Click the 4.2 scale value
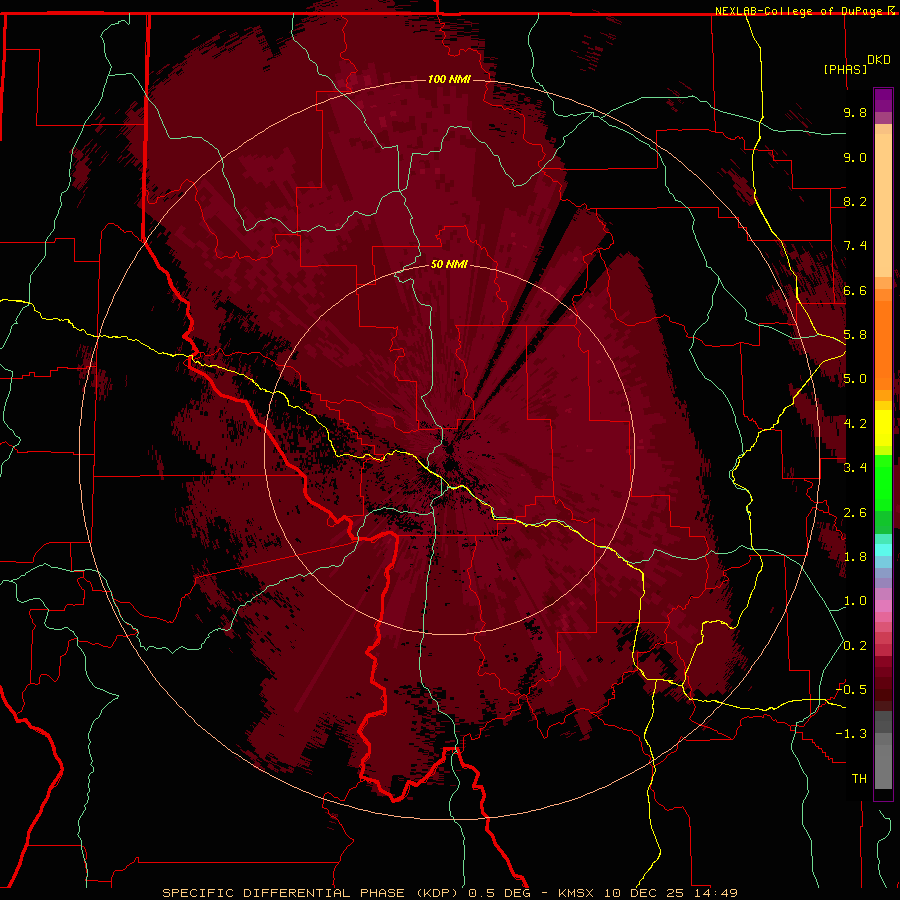 point(855,424)
